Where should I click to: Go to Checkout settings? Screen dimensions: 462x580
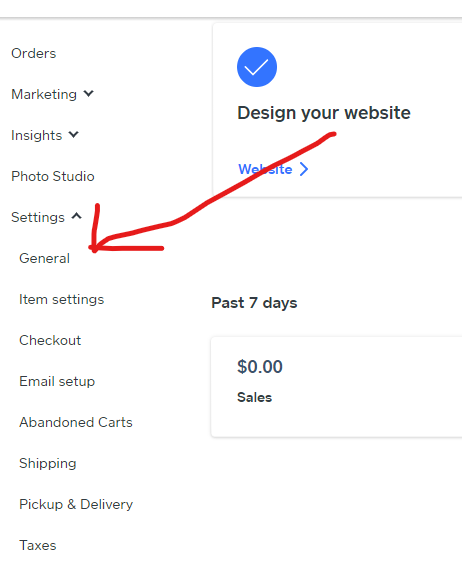pos(50,340)
